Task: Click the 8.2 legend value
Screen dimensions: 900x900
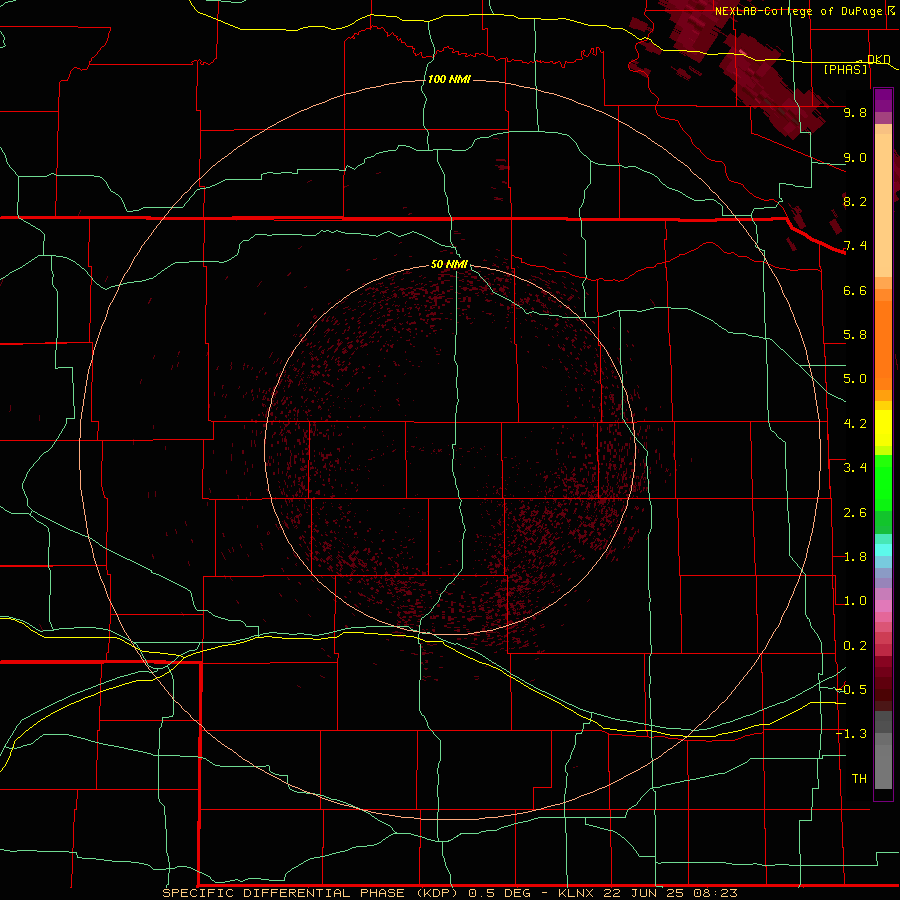Action: [855, 201]
